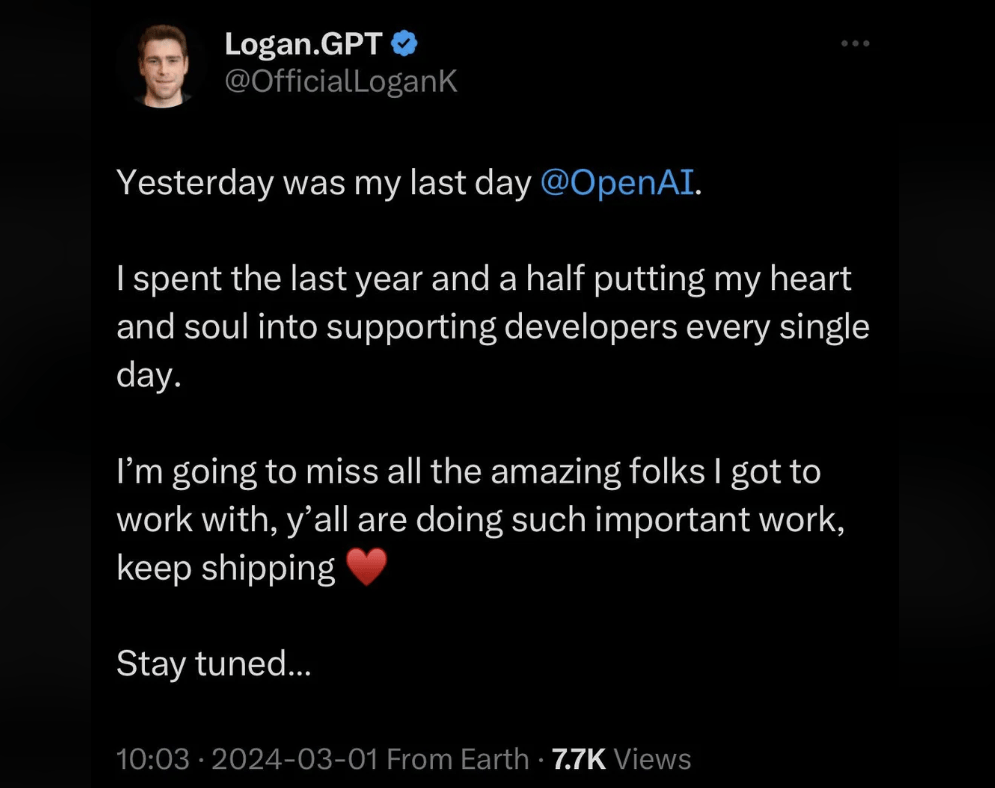
Task: Open Logan.GPT's profile picture
Action: pos(163,66)
